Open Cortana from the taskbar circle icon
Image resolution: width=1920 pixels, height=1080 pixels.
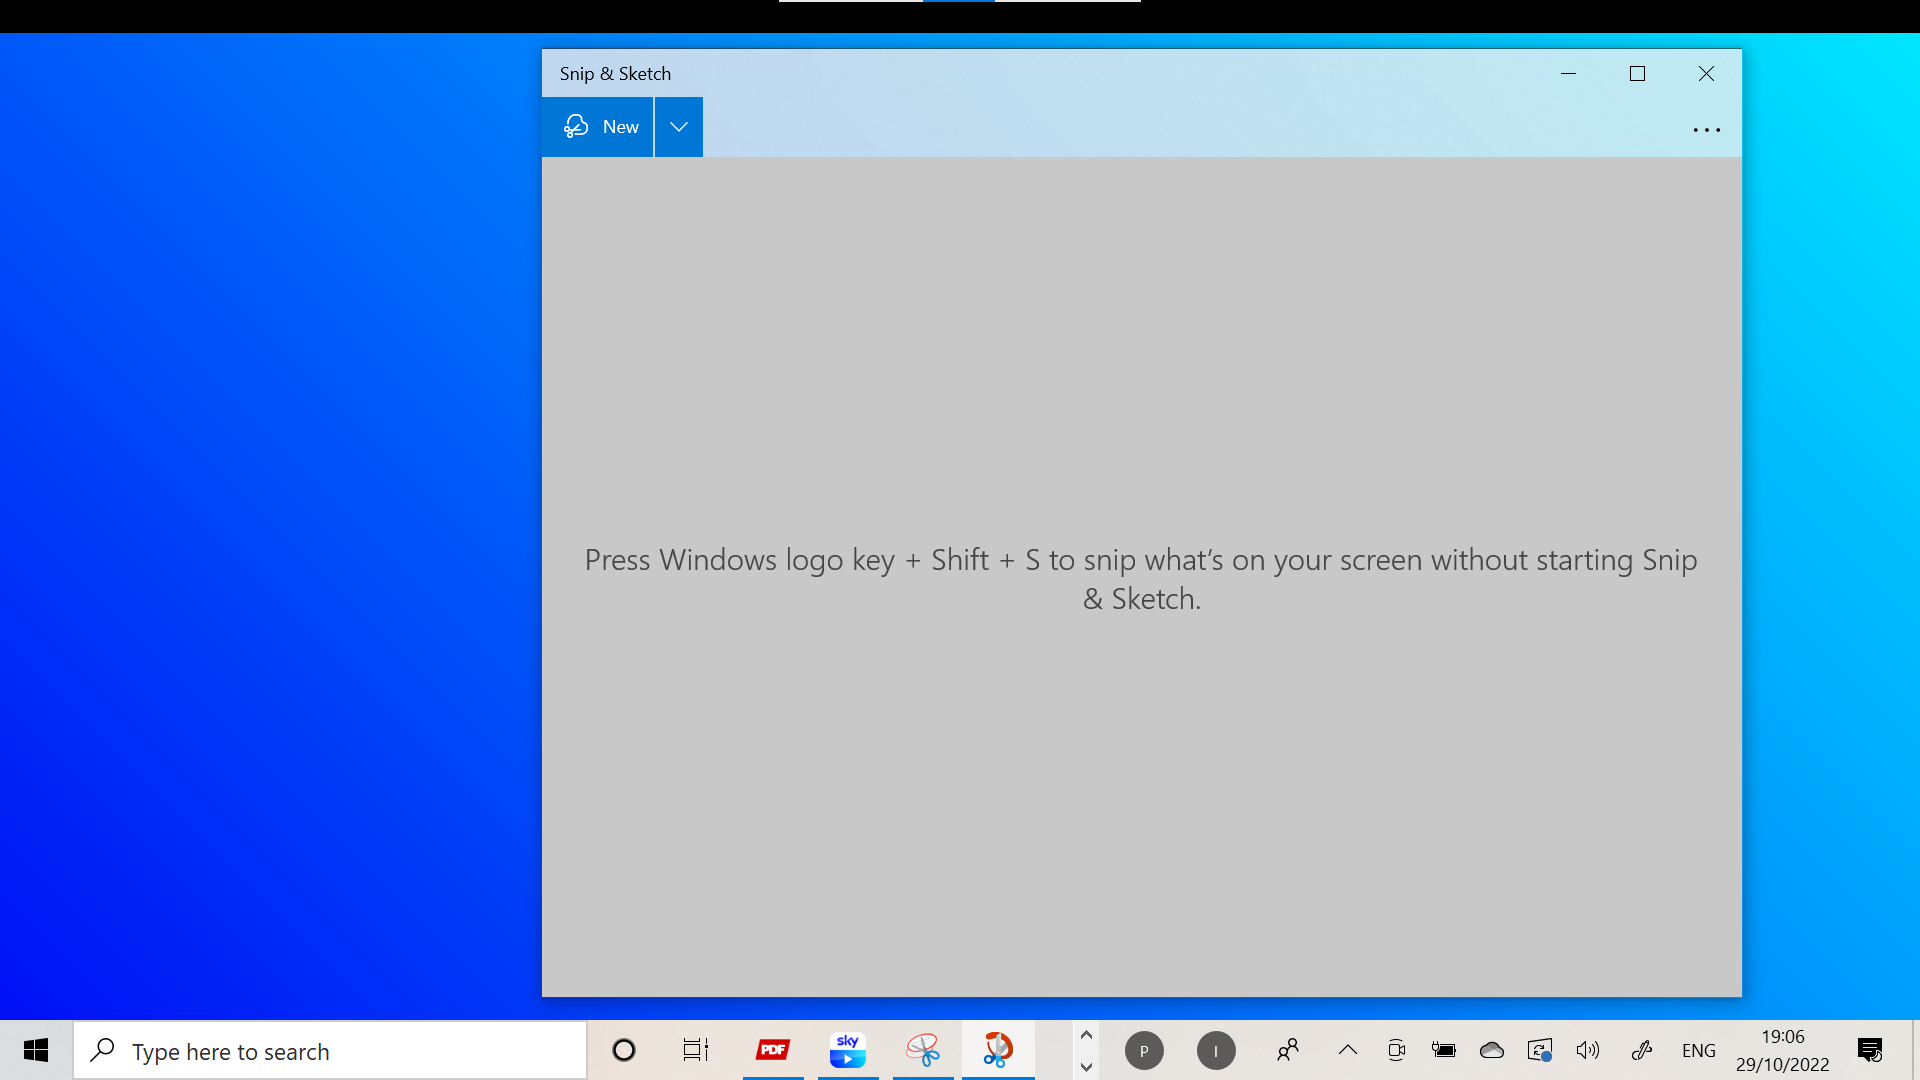(624, 1050)
